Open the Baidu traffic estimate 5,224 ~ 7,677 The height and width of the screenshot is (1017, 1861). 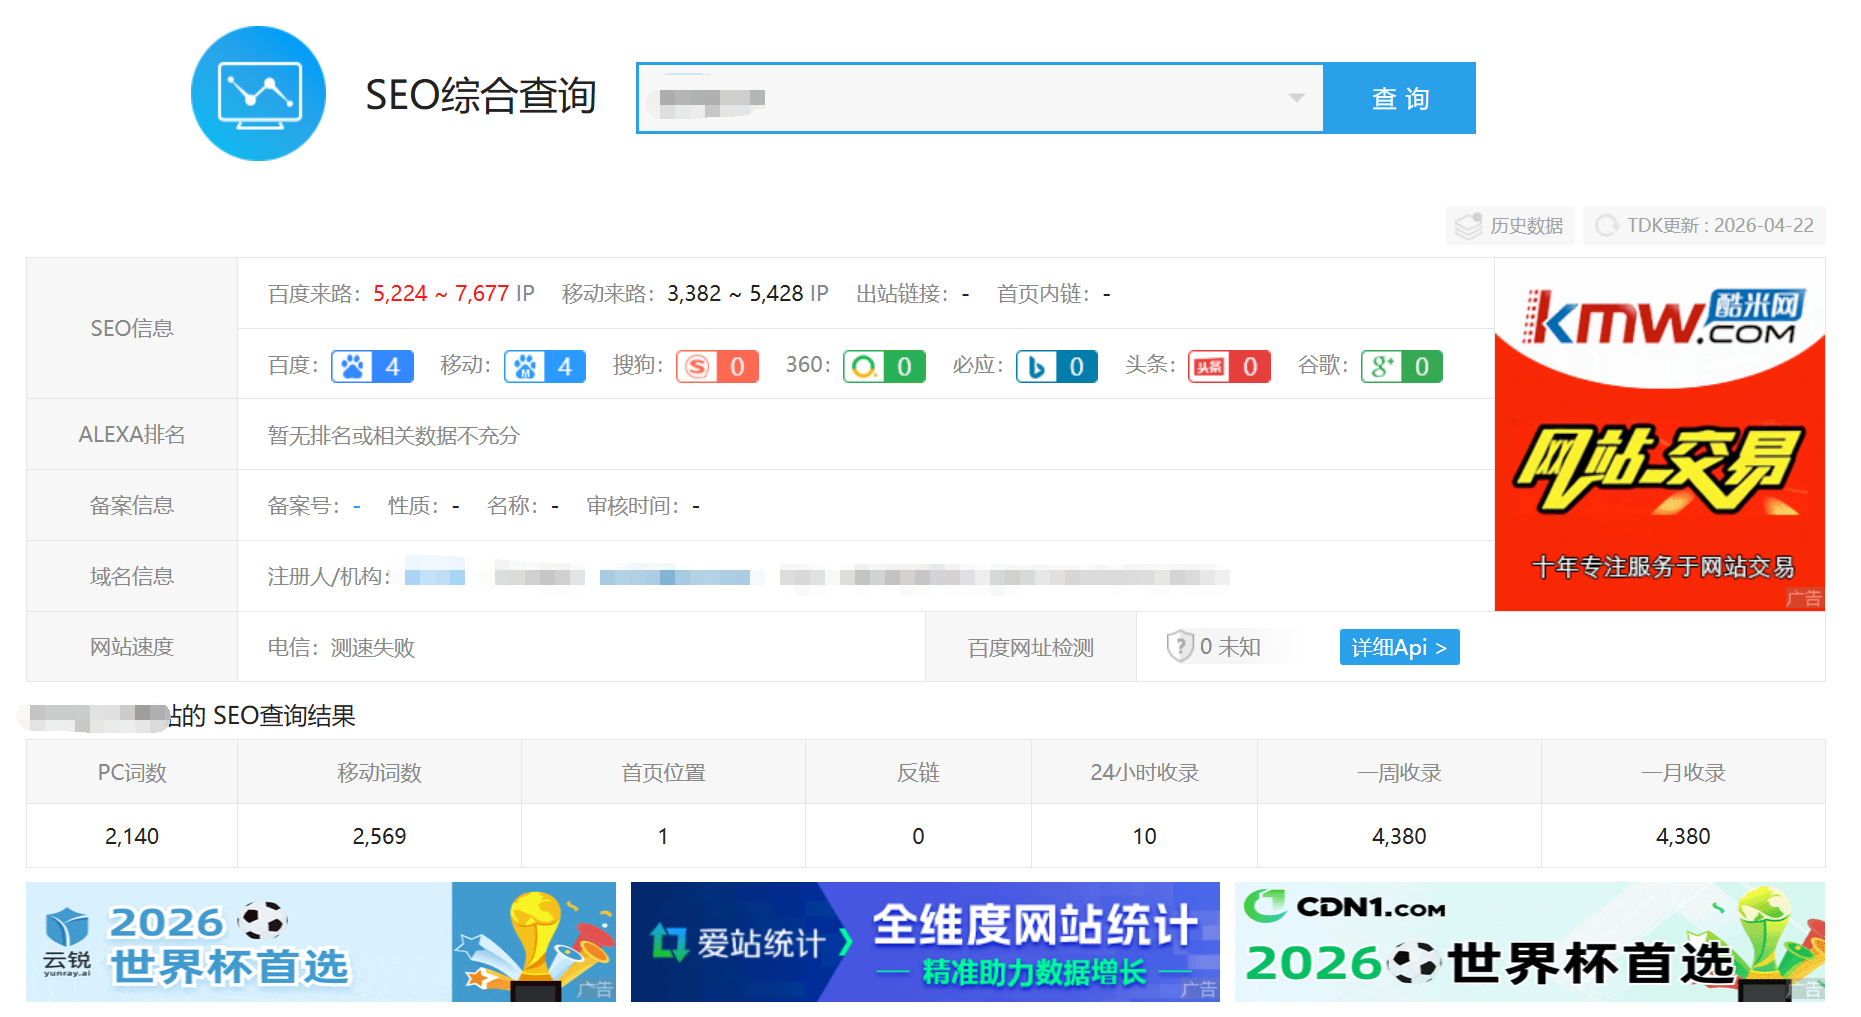pos(441,294)
